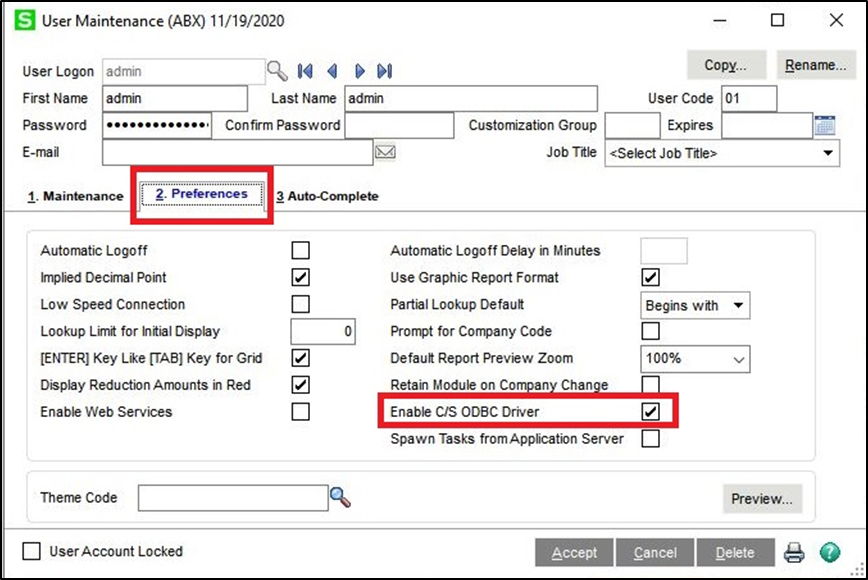Switch to the Maintenance tab

pyautogui.click(x=75, y=196)
